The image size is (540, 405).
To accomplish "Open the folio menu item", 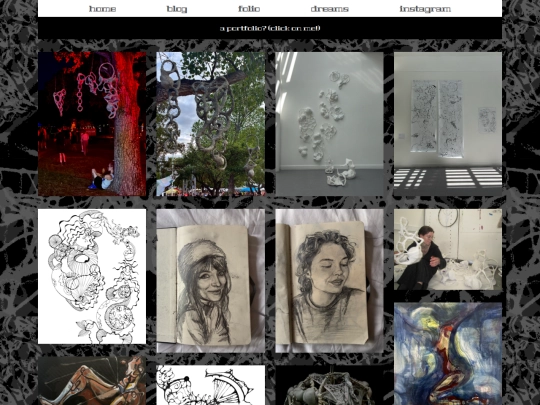I will (249, 9).
